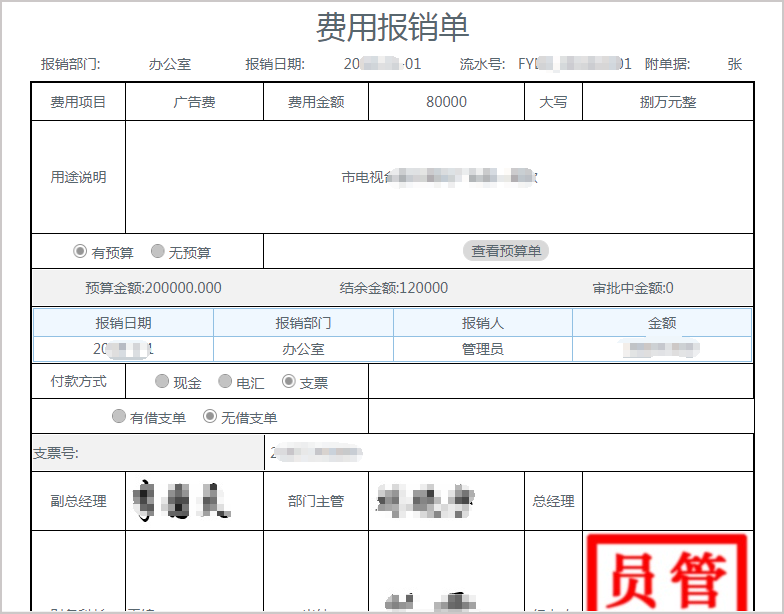The height and width of the screenshot is (614, 784).
Task: Open the 查看预算单 button
Action: [506, 250]
